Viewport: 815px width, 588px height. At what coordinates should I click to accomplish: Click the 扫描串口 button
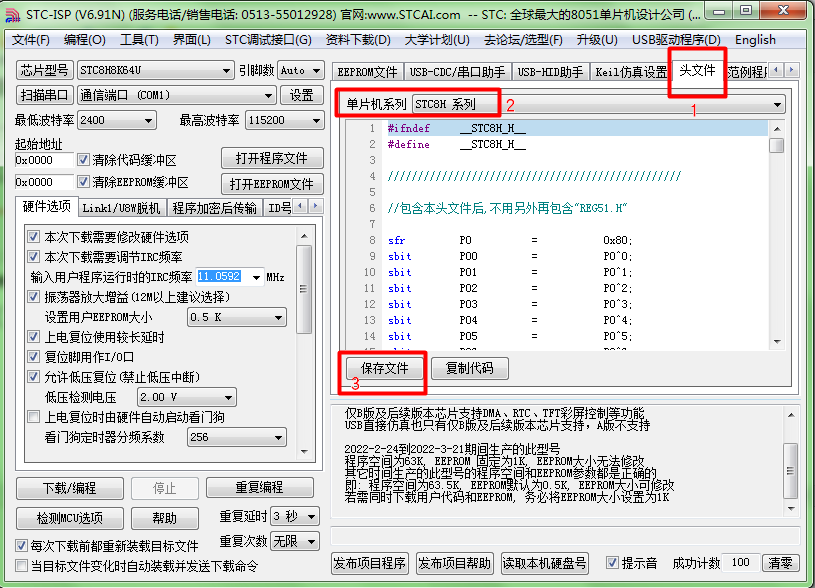pyautogui.click(x=45, y=95)
